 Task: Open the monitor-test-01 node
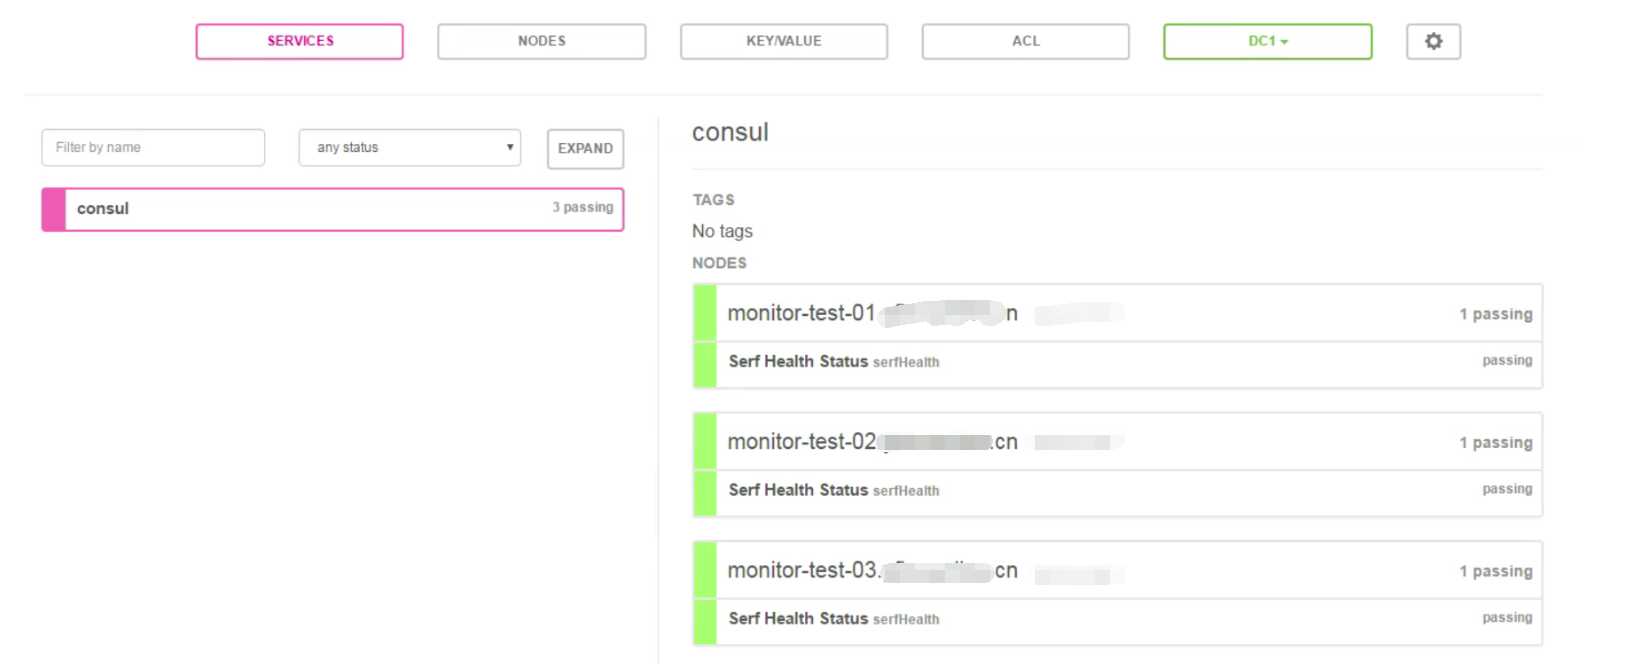(x=802, y=314)
